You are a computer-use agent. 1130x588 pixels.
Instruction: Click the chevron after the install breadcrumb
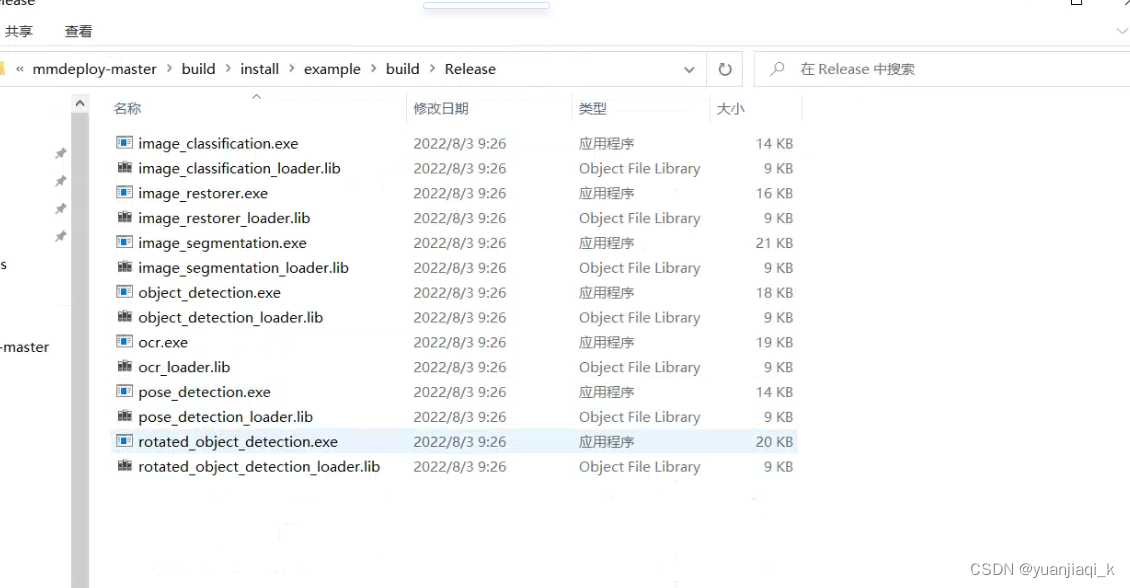tap(291, 69)
